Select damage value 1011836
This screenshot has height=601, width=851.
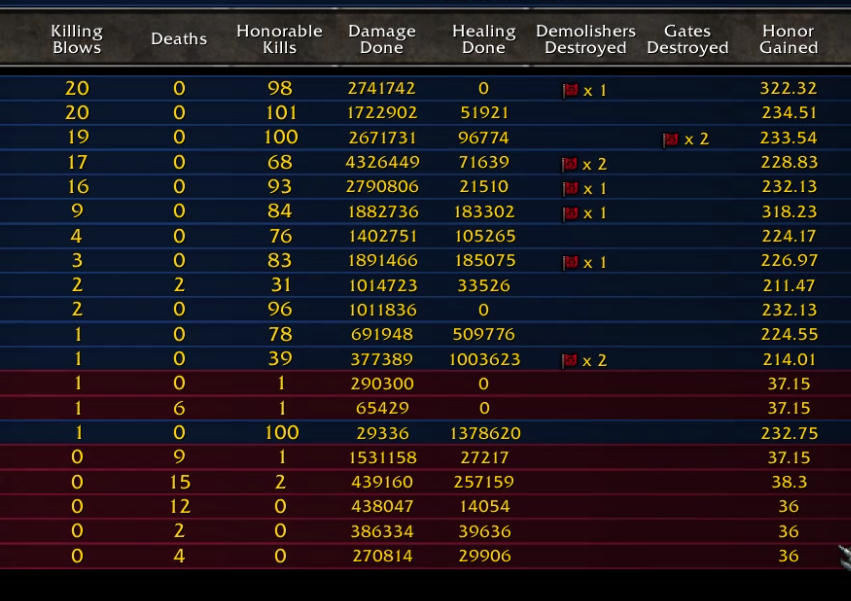382,309
